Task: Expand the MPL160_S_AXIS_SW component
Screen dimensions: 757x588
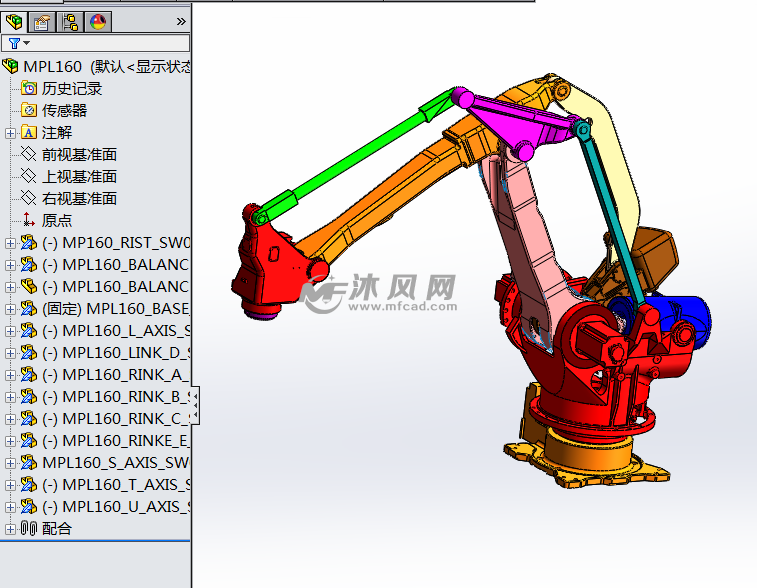Action: (10, 463)
